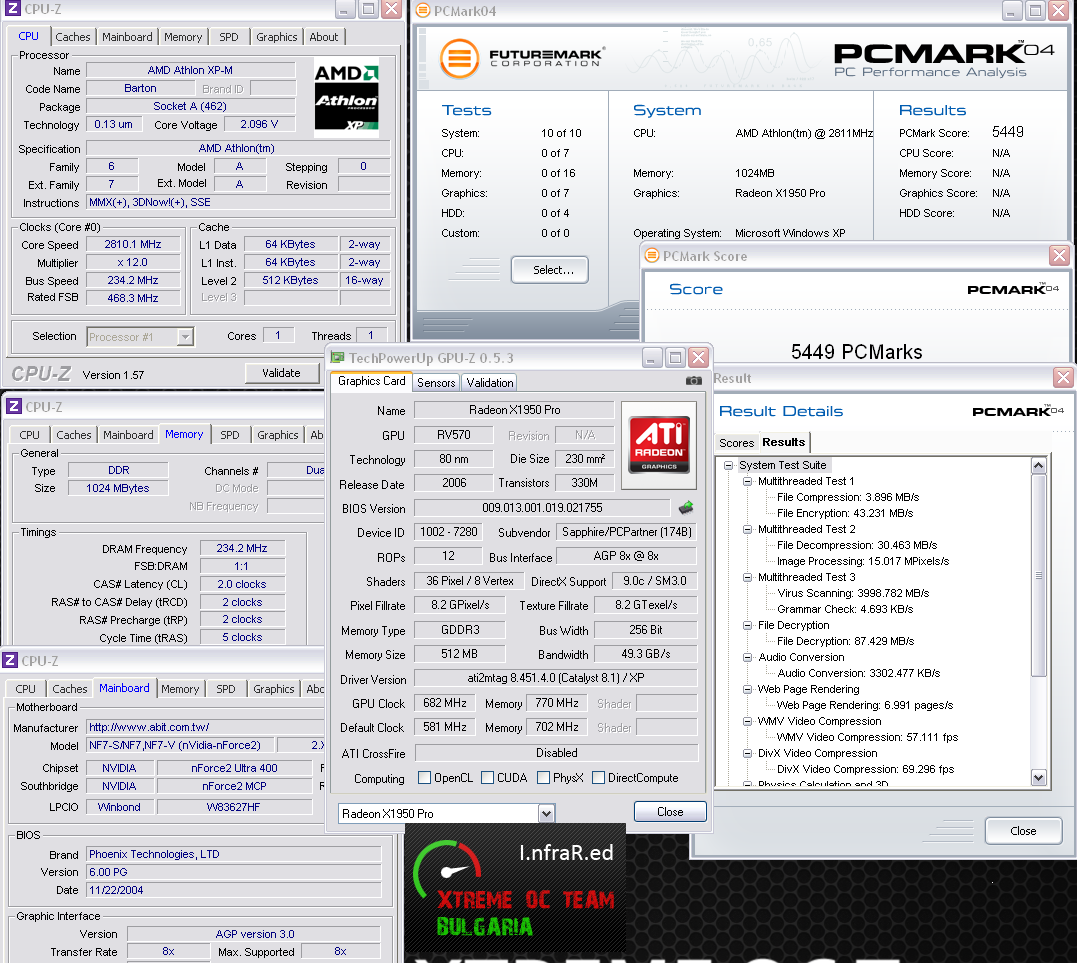This screenshot has width=1077, height=963.
Task: Collapse the System Test Suite tree node
Action: (728, 465)
